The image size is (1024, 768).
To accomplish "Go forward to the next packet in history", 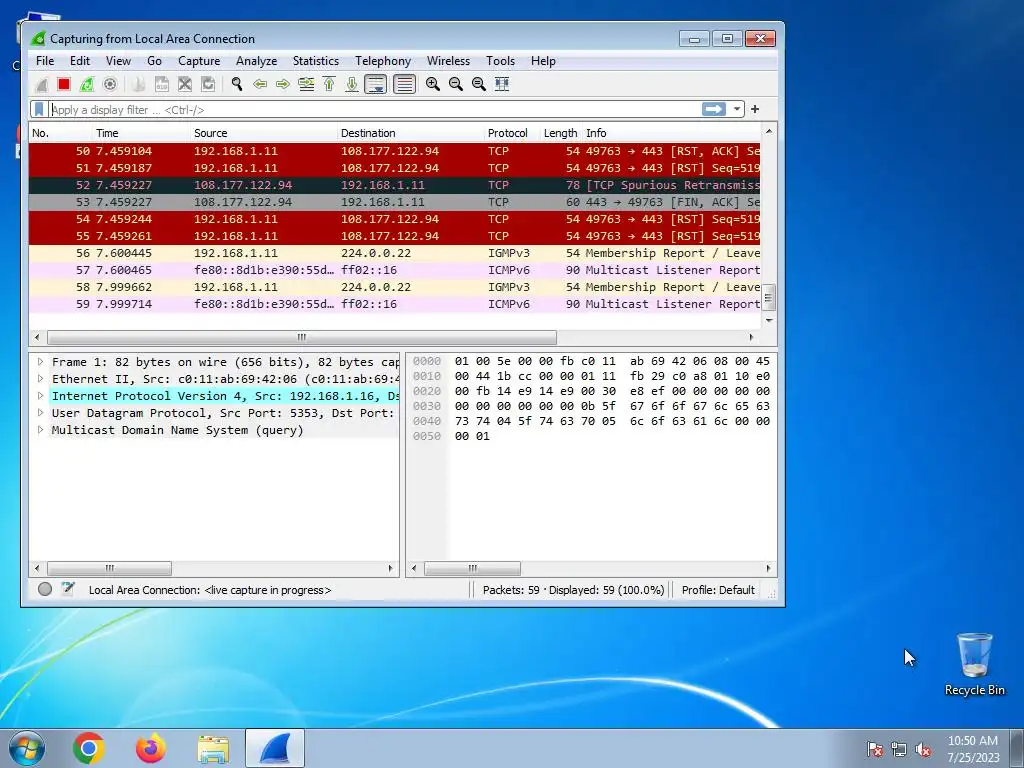I will (283, 84).
